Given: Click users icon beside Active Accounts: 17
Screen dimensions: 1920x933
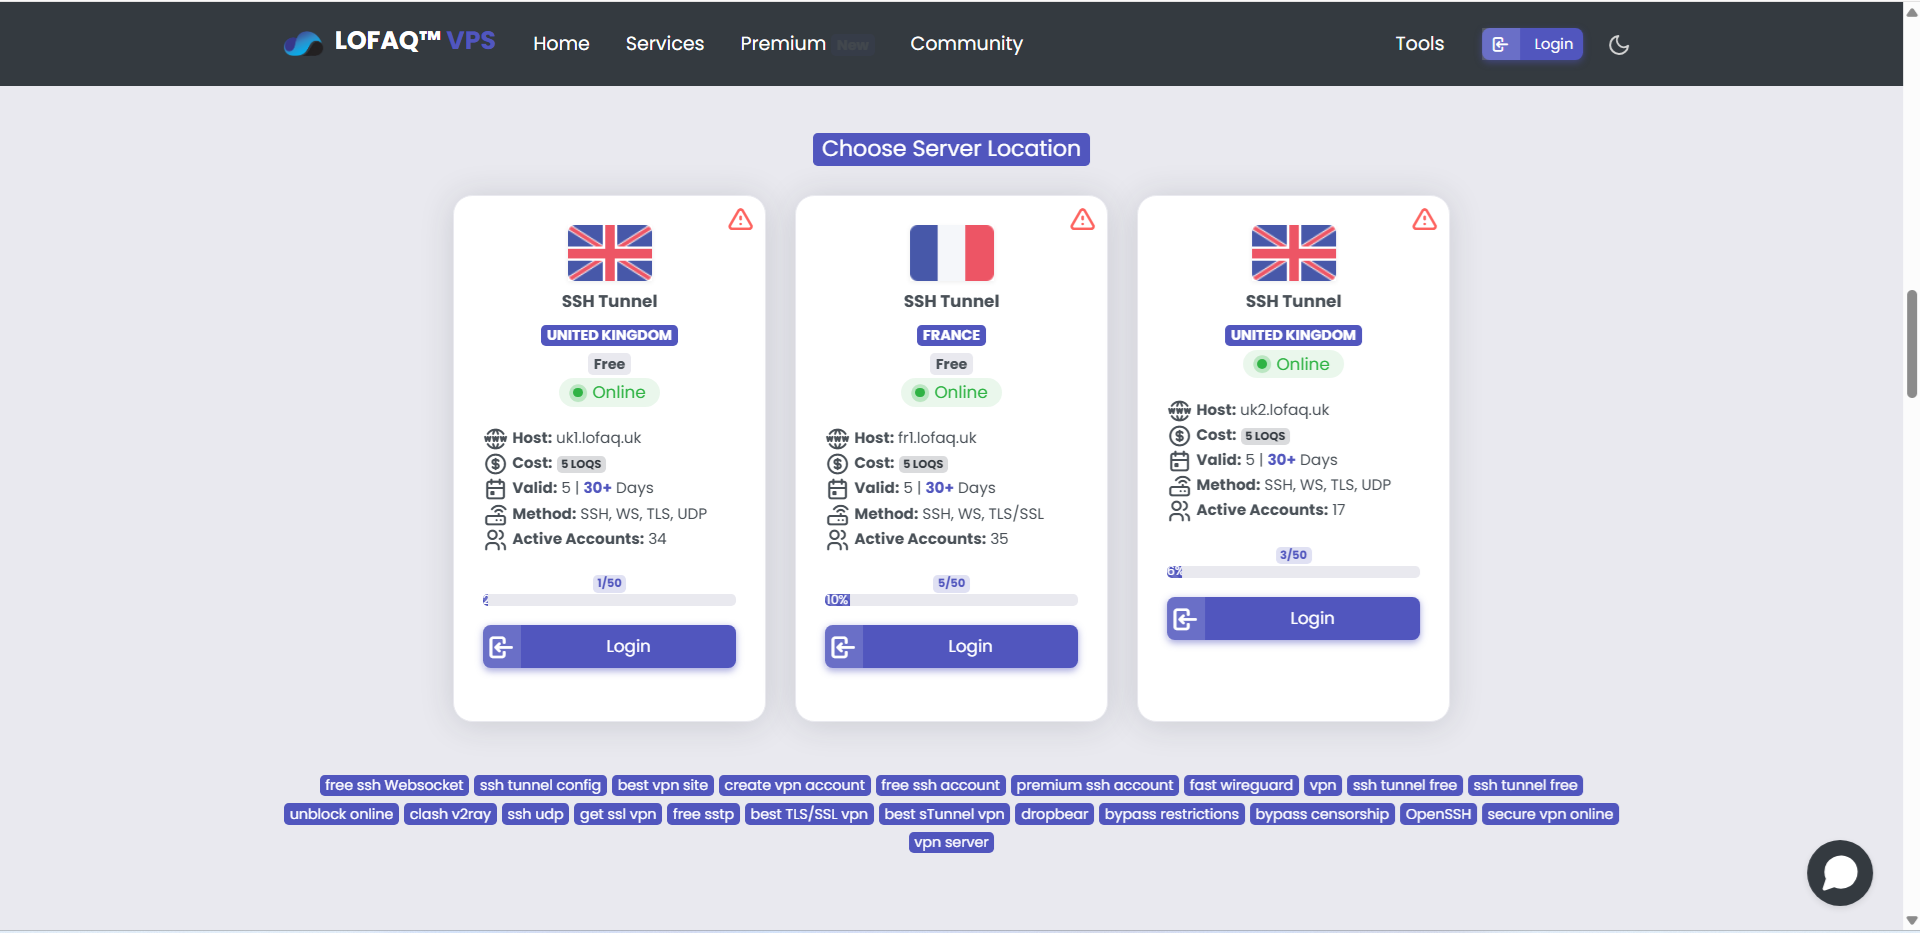Looking at the screenshot, I should click(x=1179, y=511).
